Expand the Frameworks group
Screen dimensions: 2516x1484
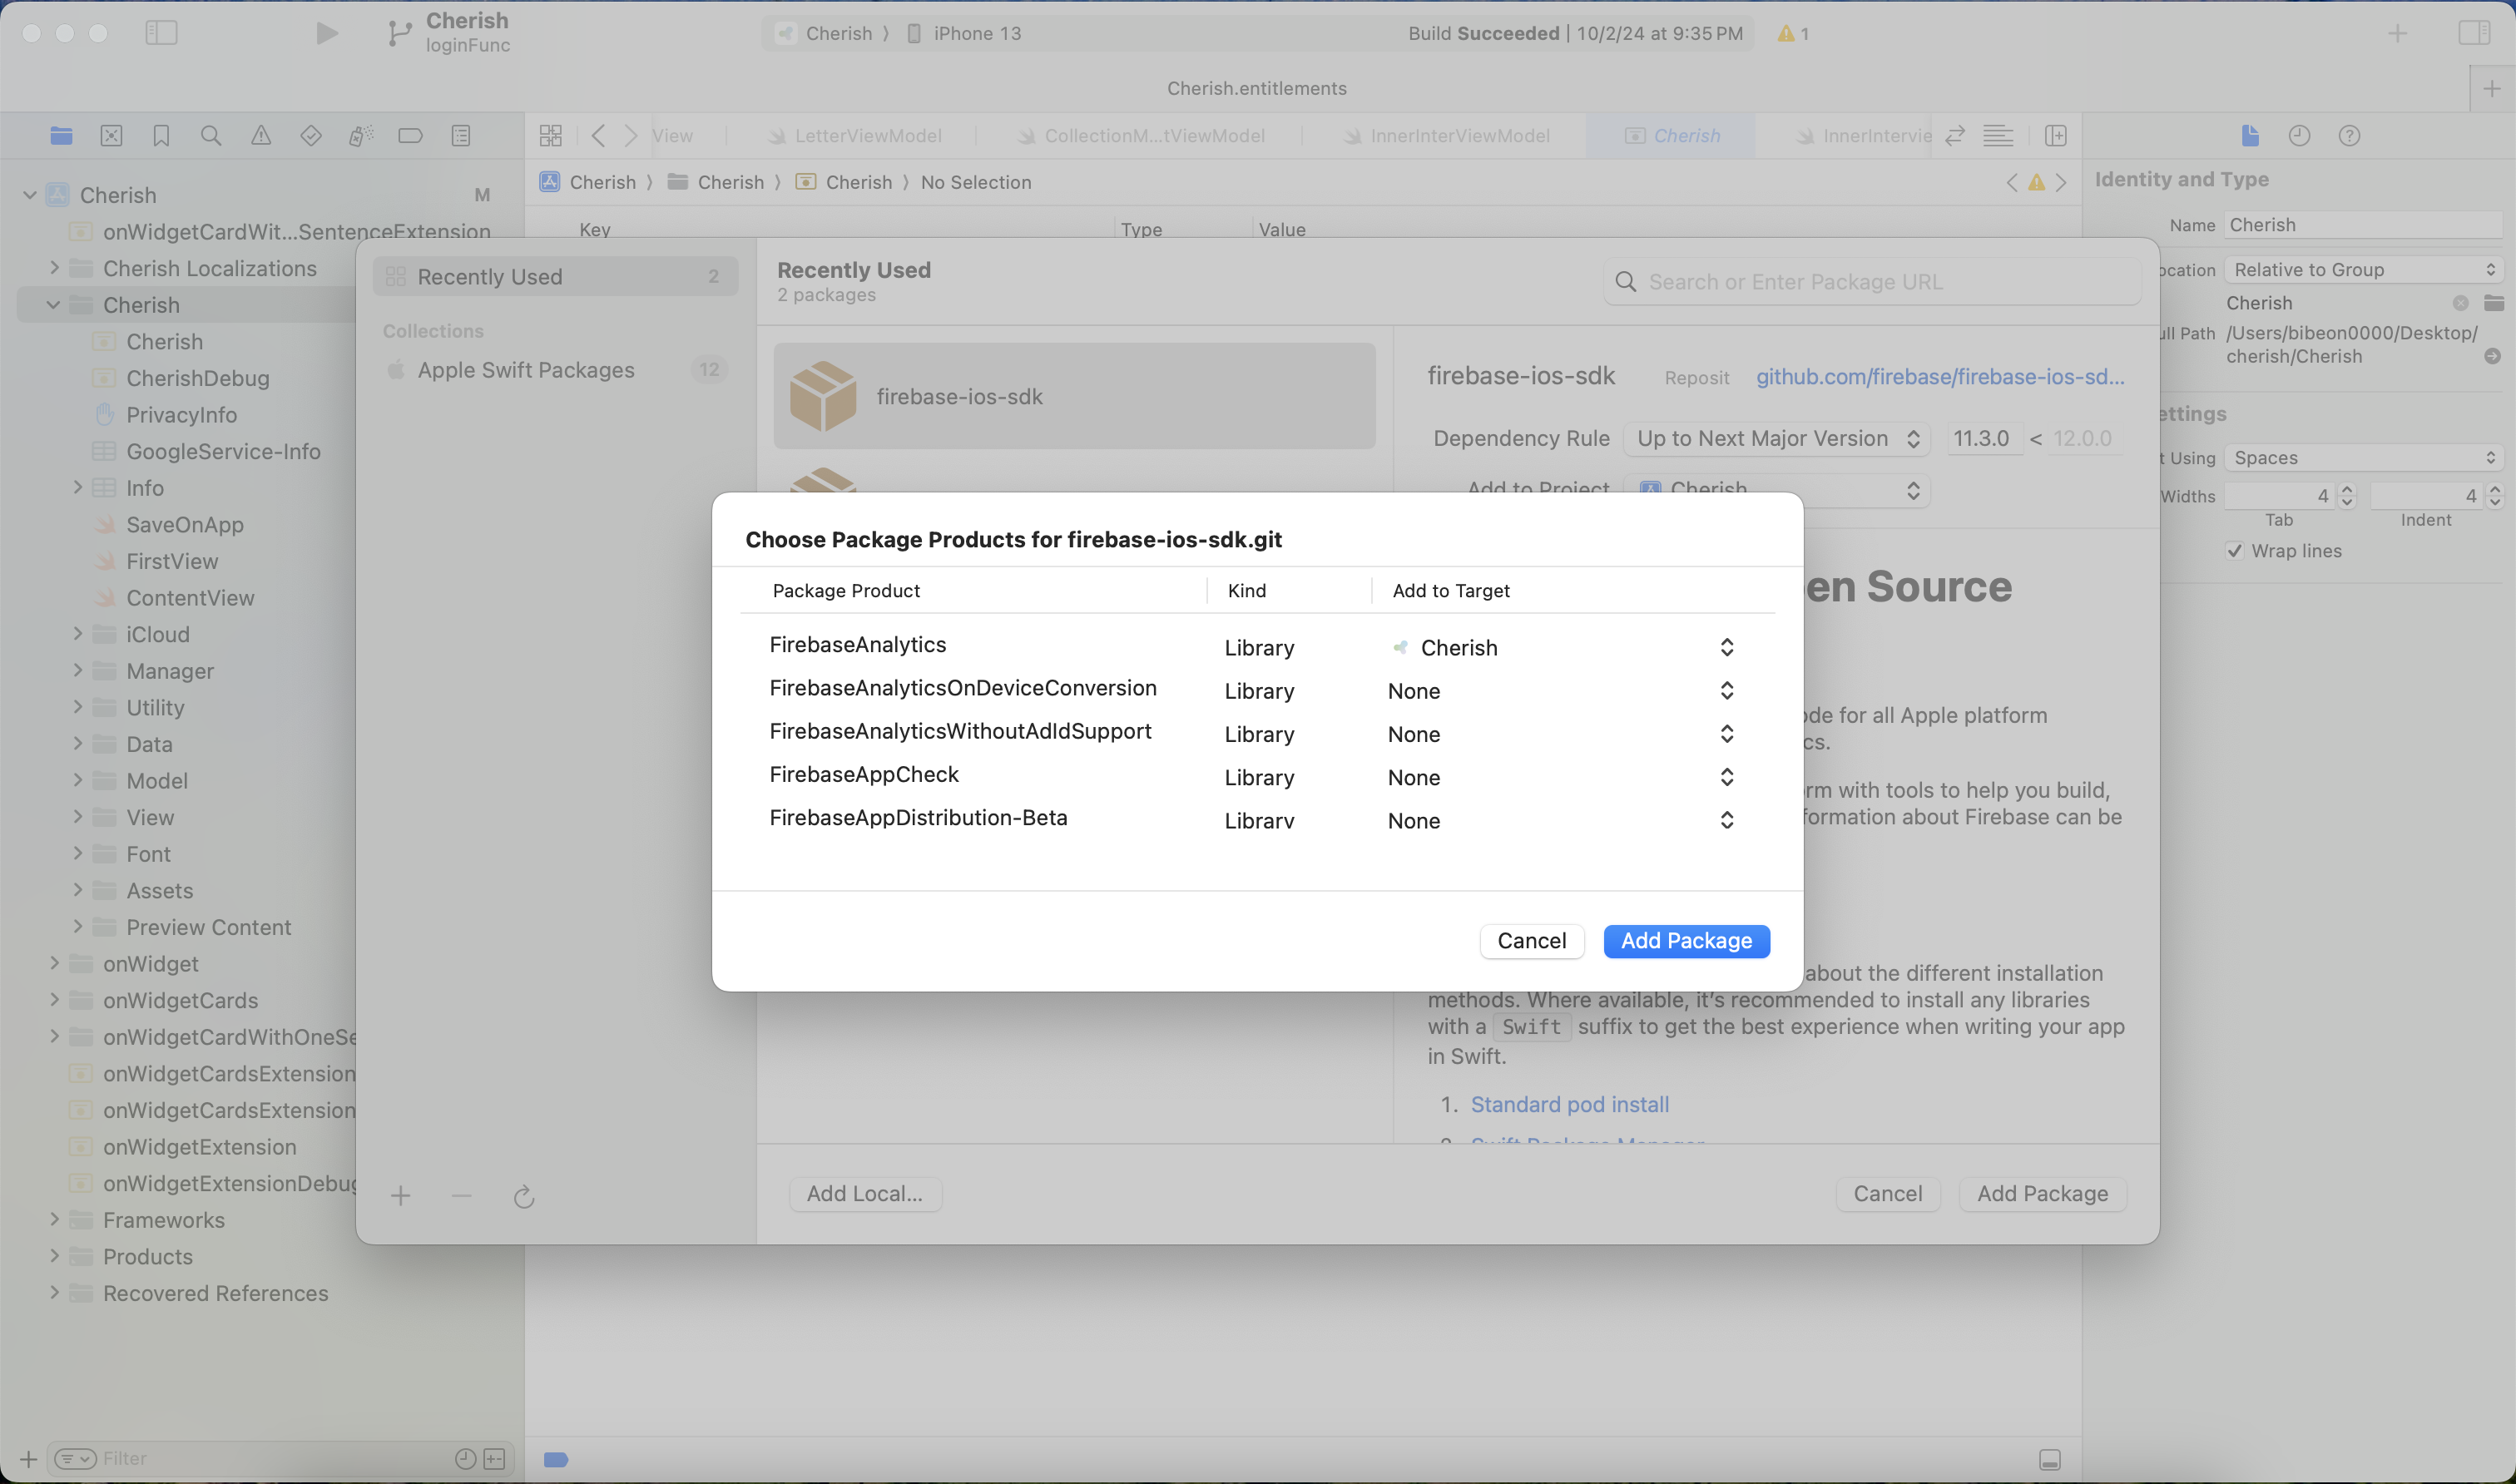(x=54, y=1220)
